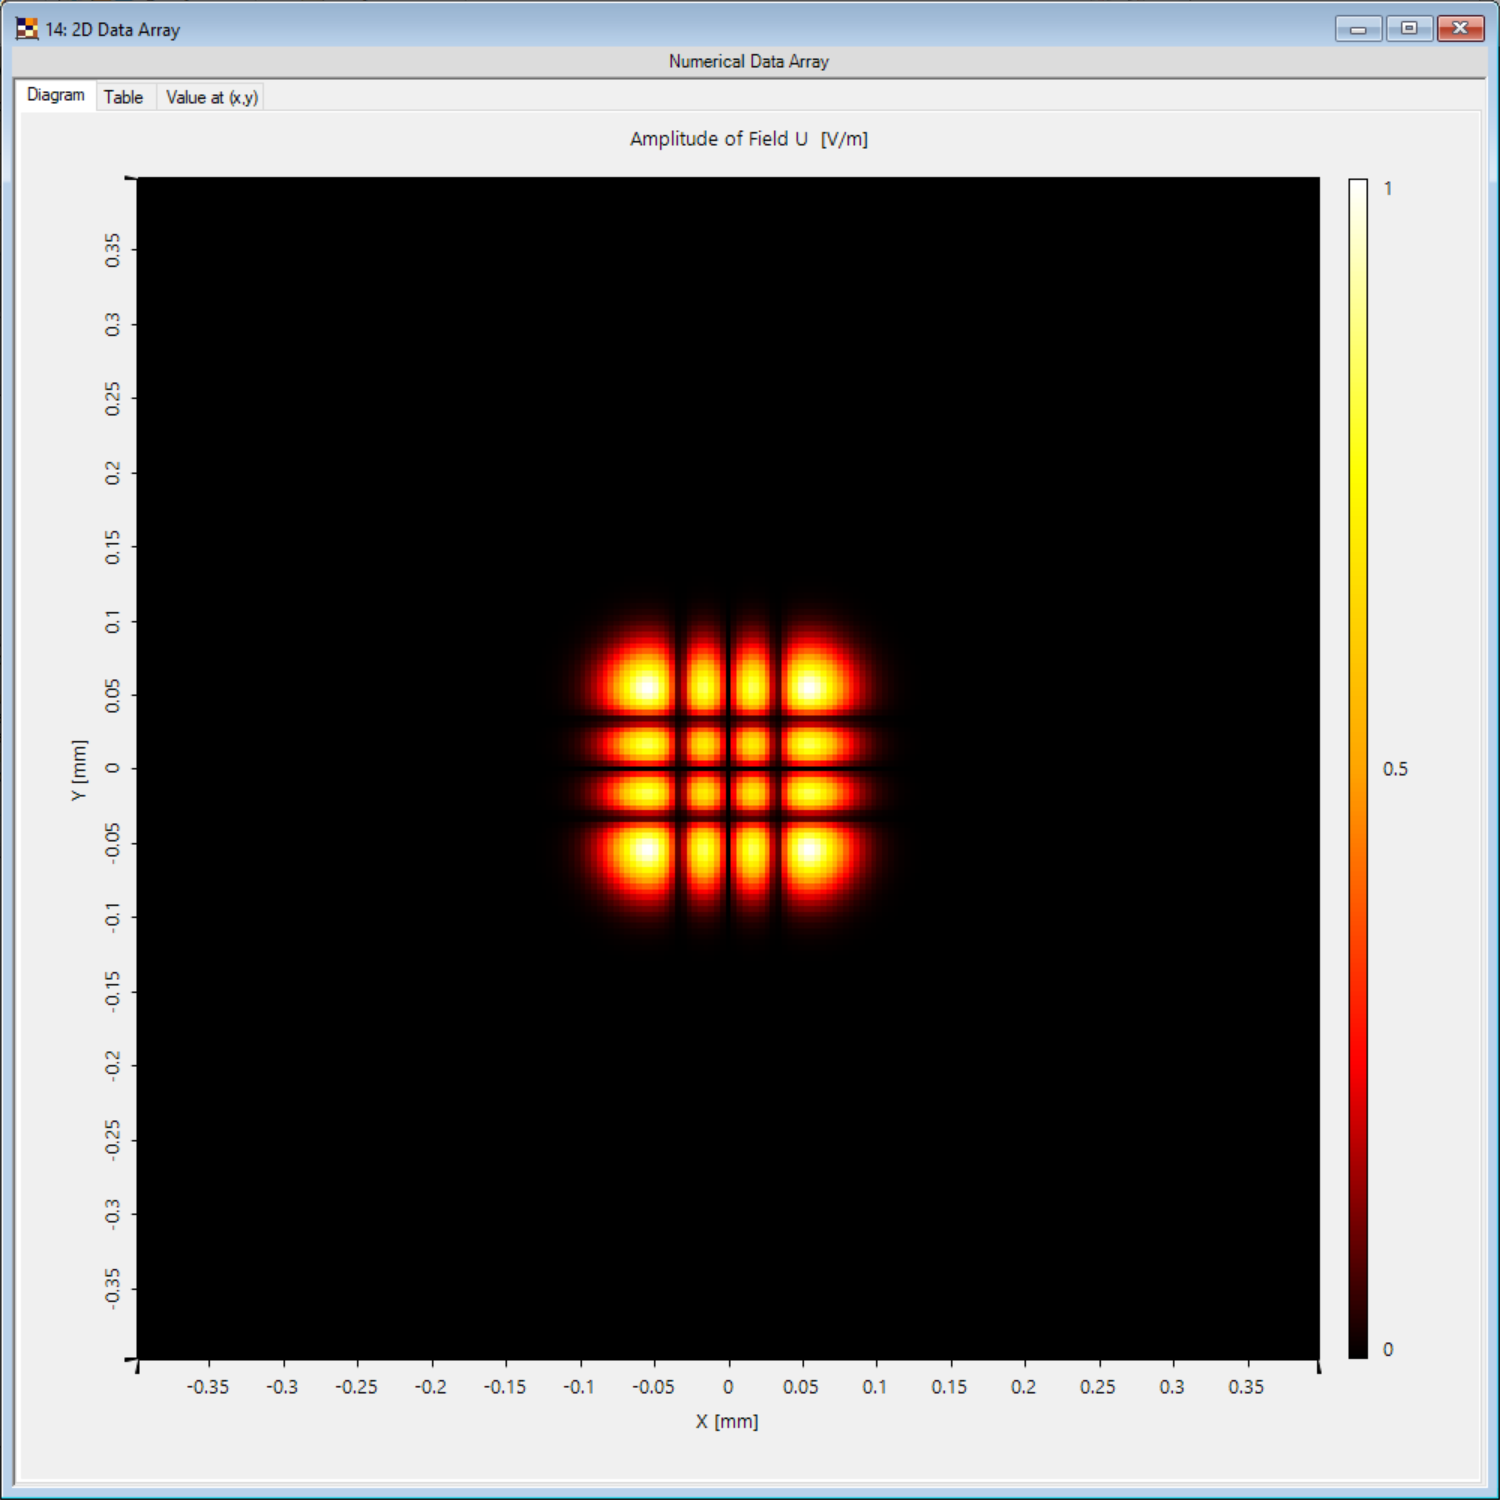The width and height of the screenshot is (1500, 1500).
Task: Open the Table tab
Action: point(124,97)
